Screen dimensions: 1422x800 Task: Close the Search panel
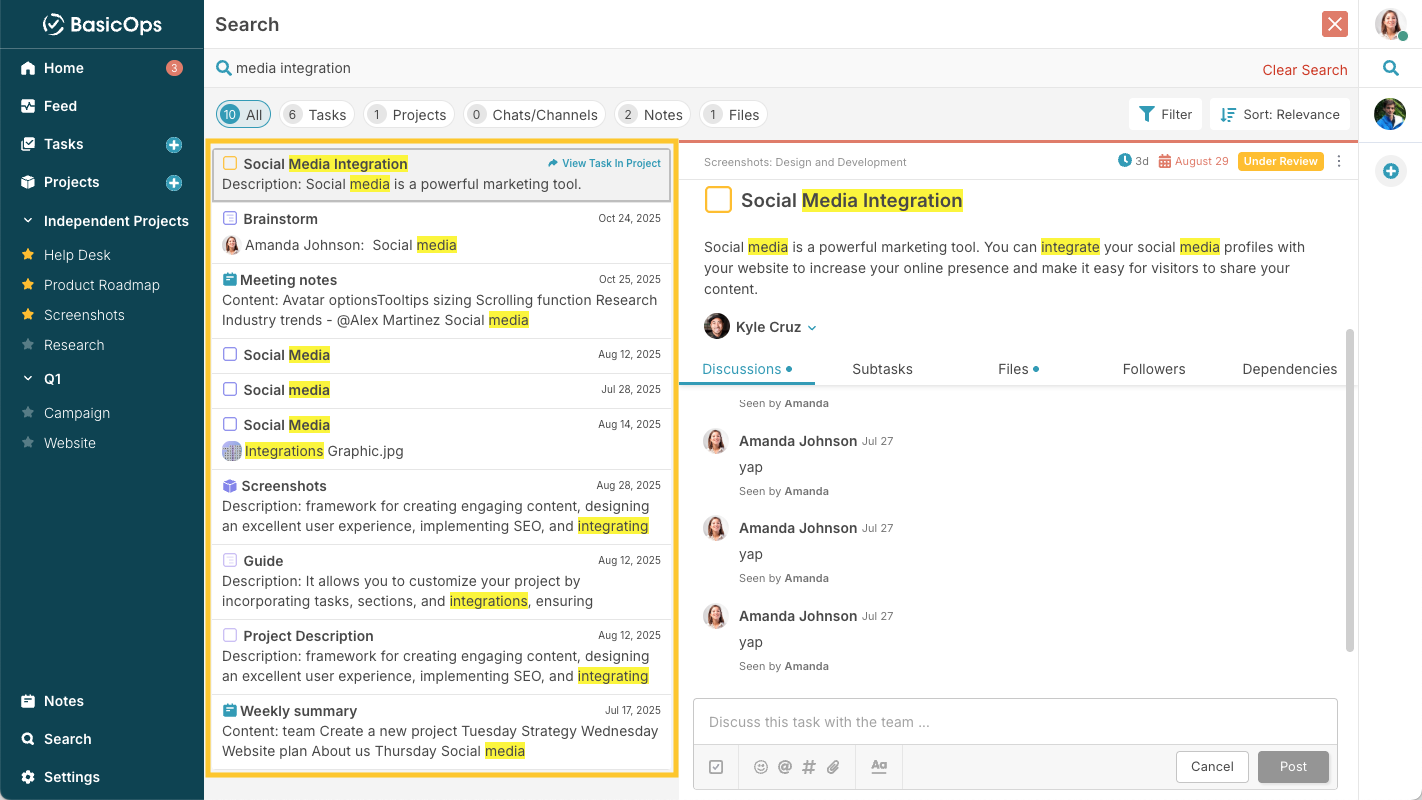click(x=1334, y=24)
